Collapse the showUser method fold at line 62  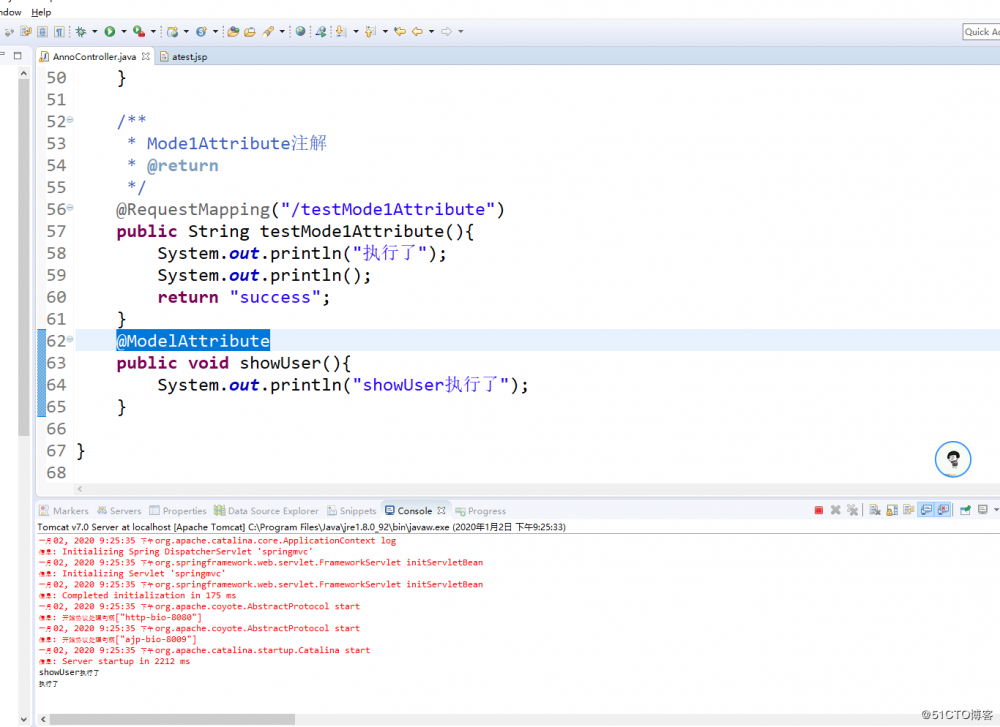(x=70, y=341)
